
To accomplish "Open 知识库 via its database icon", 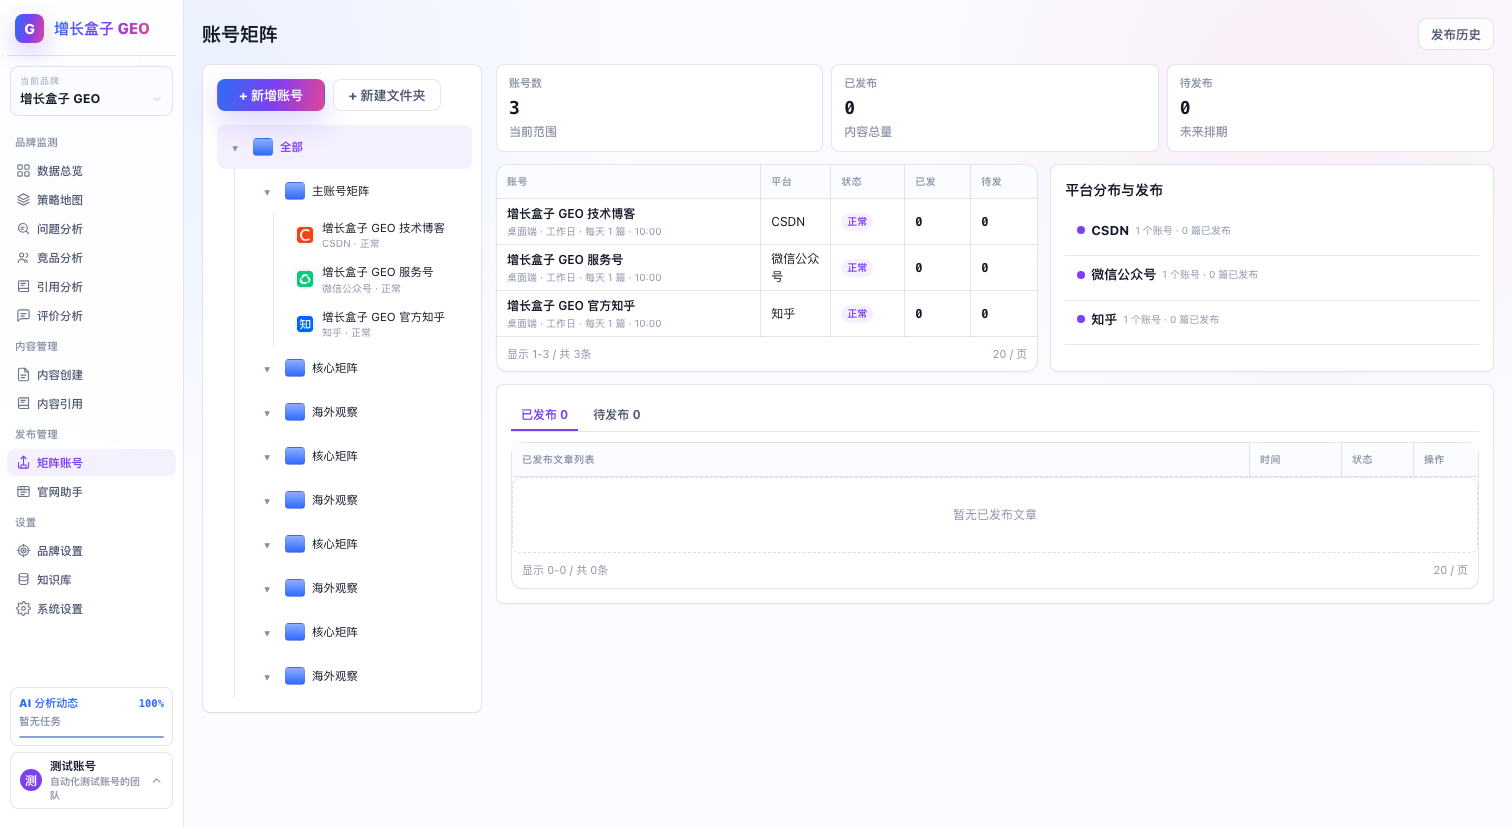I will pyautogui.click(x=23, y=580).
